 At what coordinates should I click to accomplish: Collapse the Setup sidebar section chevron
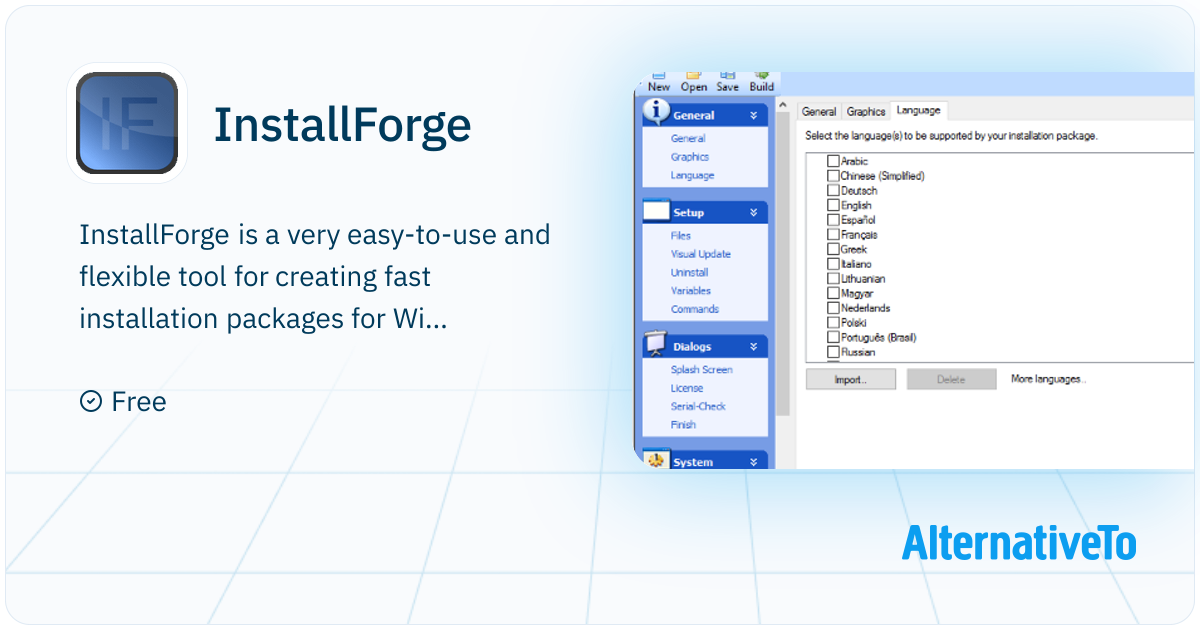pos(753,212)
